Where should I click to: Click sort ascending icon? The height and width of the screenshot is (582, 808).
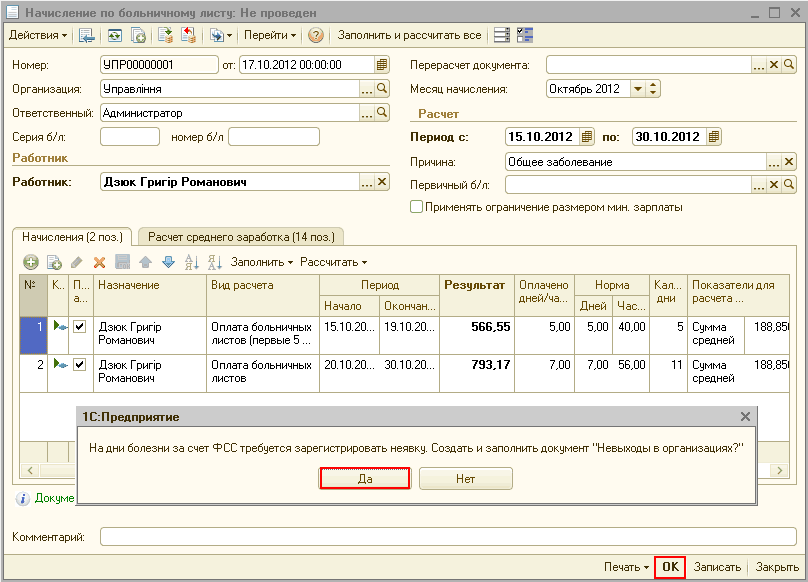(192, 262)
